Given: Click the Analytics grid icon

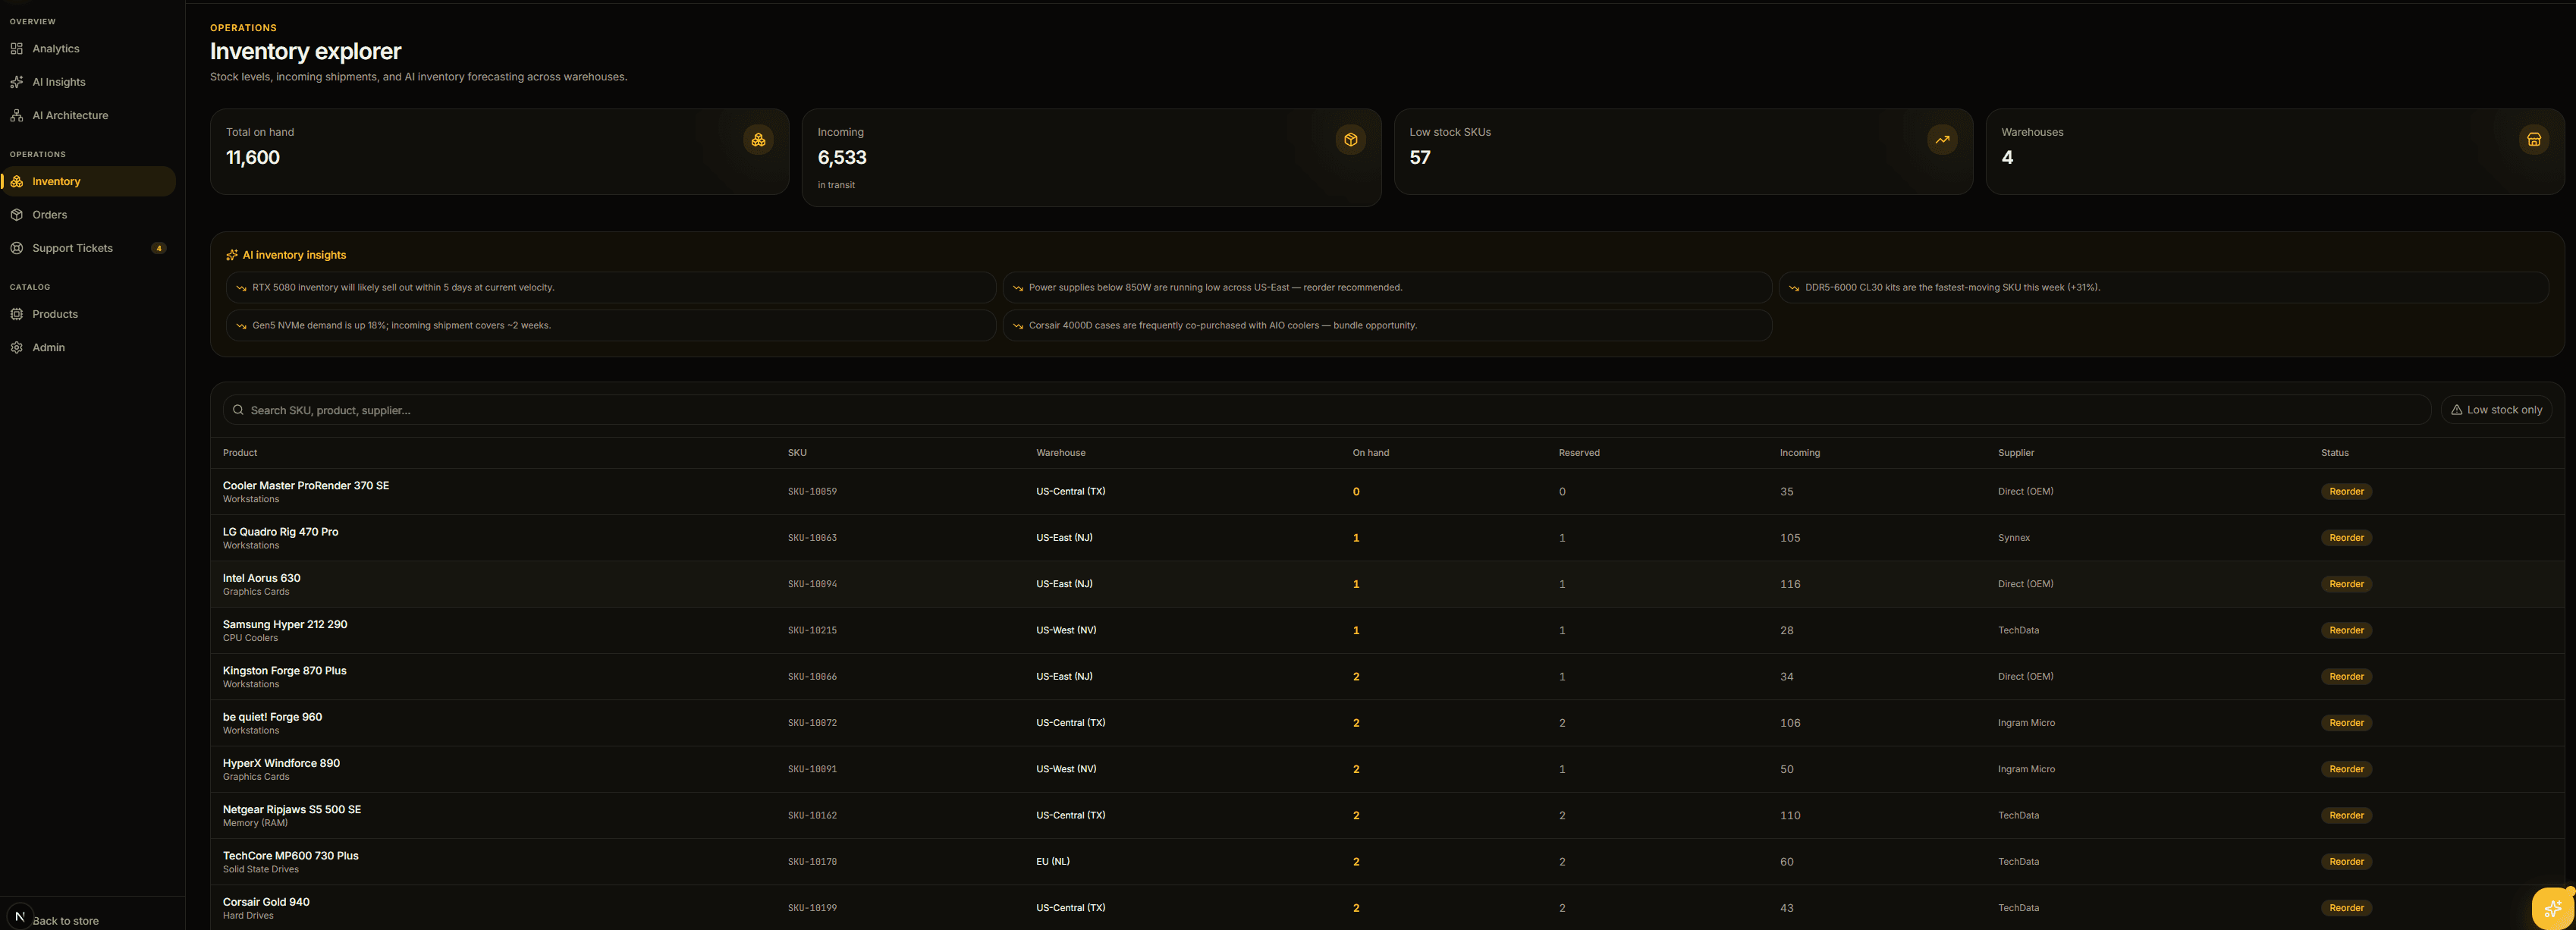Looking at the screenshot, I should click(17, 48).
